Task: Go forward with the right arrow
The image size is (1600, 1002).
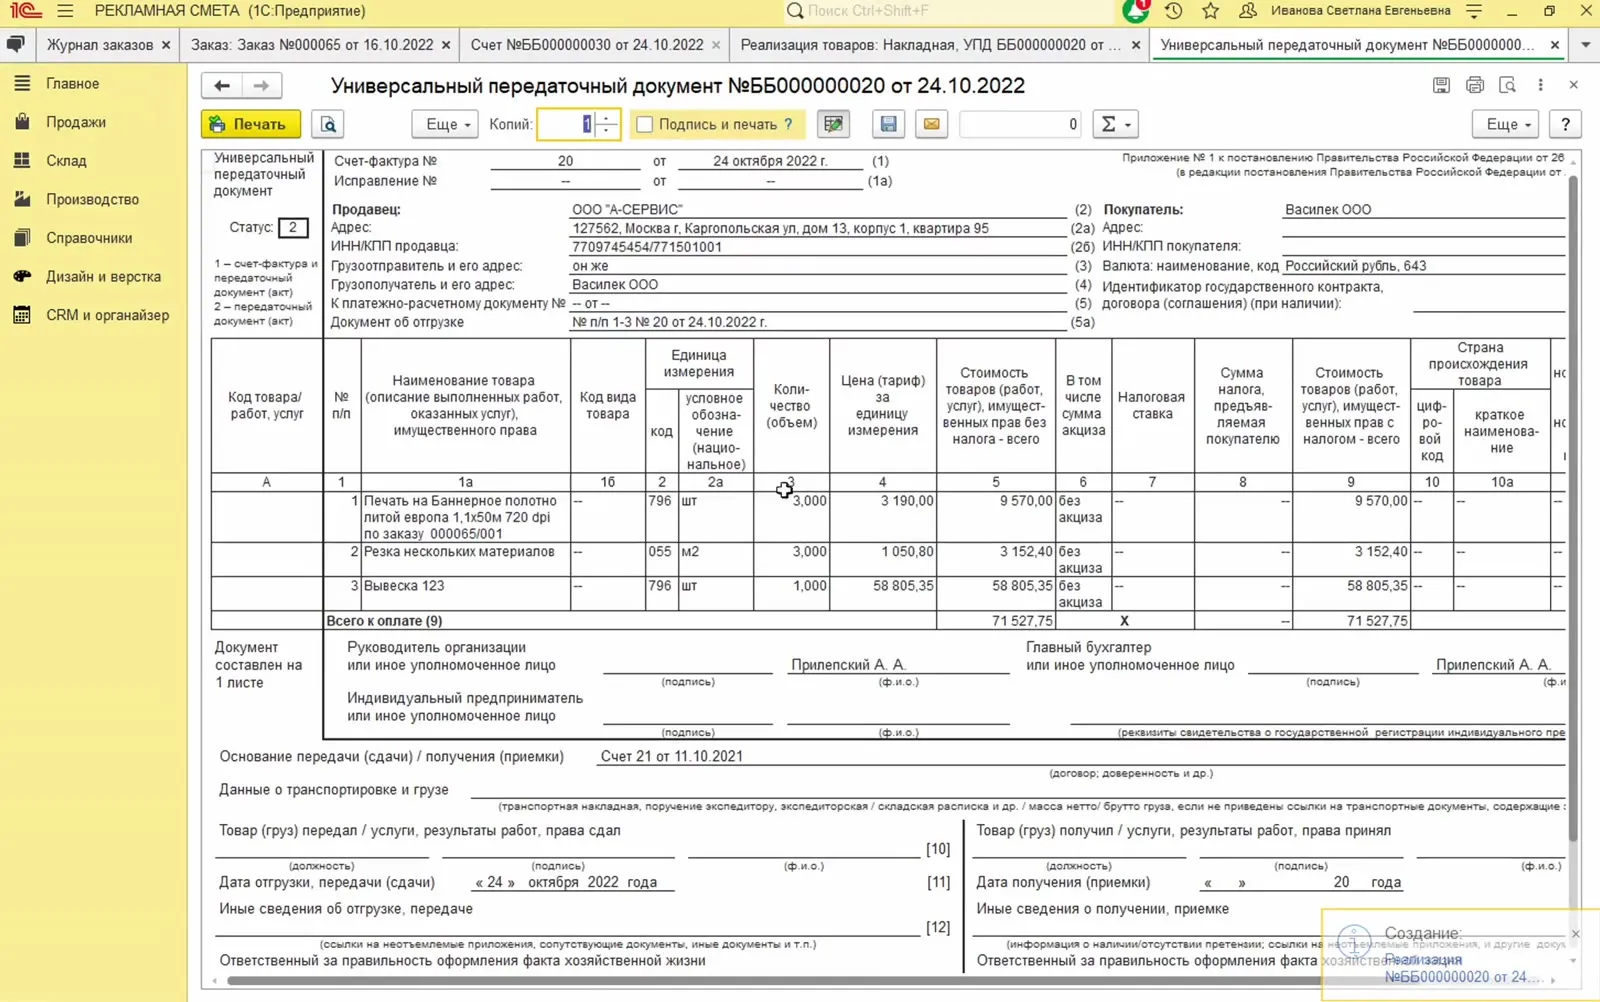Action: coord(261,85)
